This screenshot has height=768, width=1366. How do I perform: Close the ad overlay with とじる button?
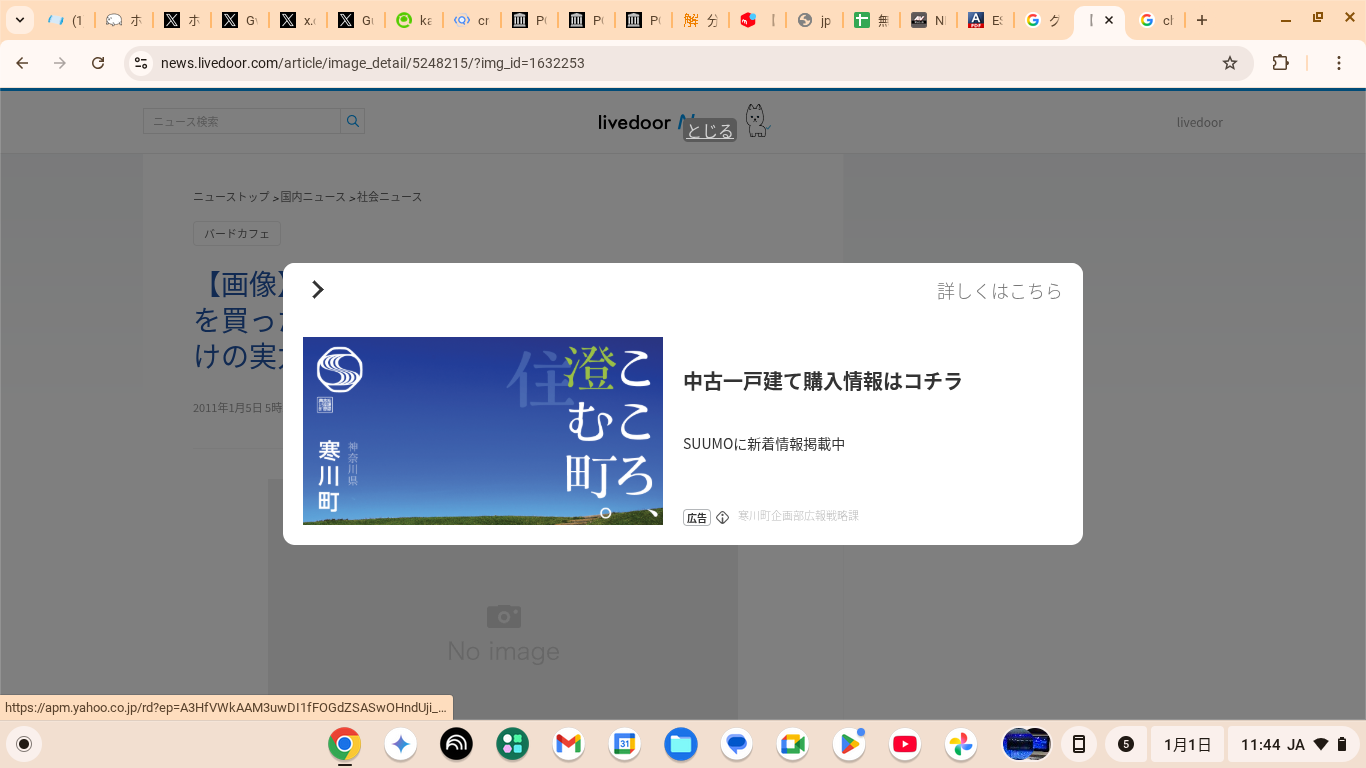[709, 131]
